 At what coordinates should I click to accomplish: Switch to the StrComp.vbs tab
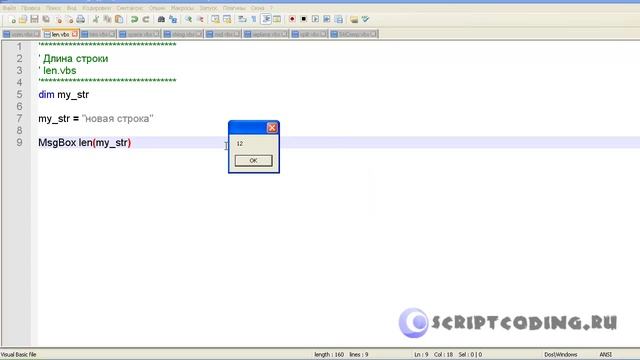coord(354,34)
